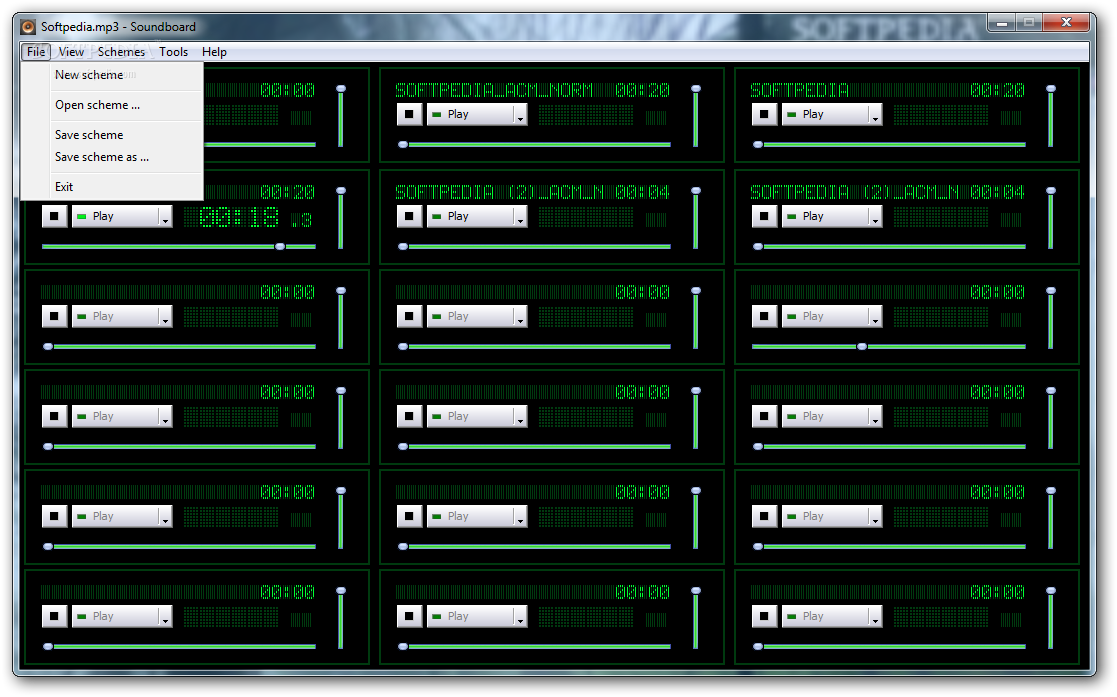
Task: Play the SOFTPEDIA 00:20 sound
Action: click(825, 114)
